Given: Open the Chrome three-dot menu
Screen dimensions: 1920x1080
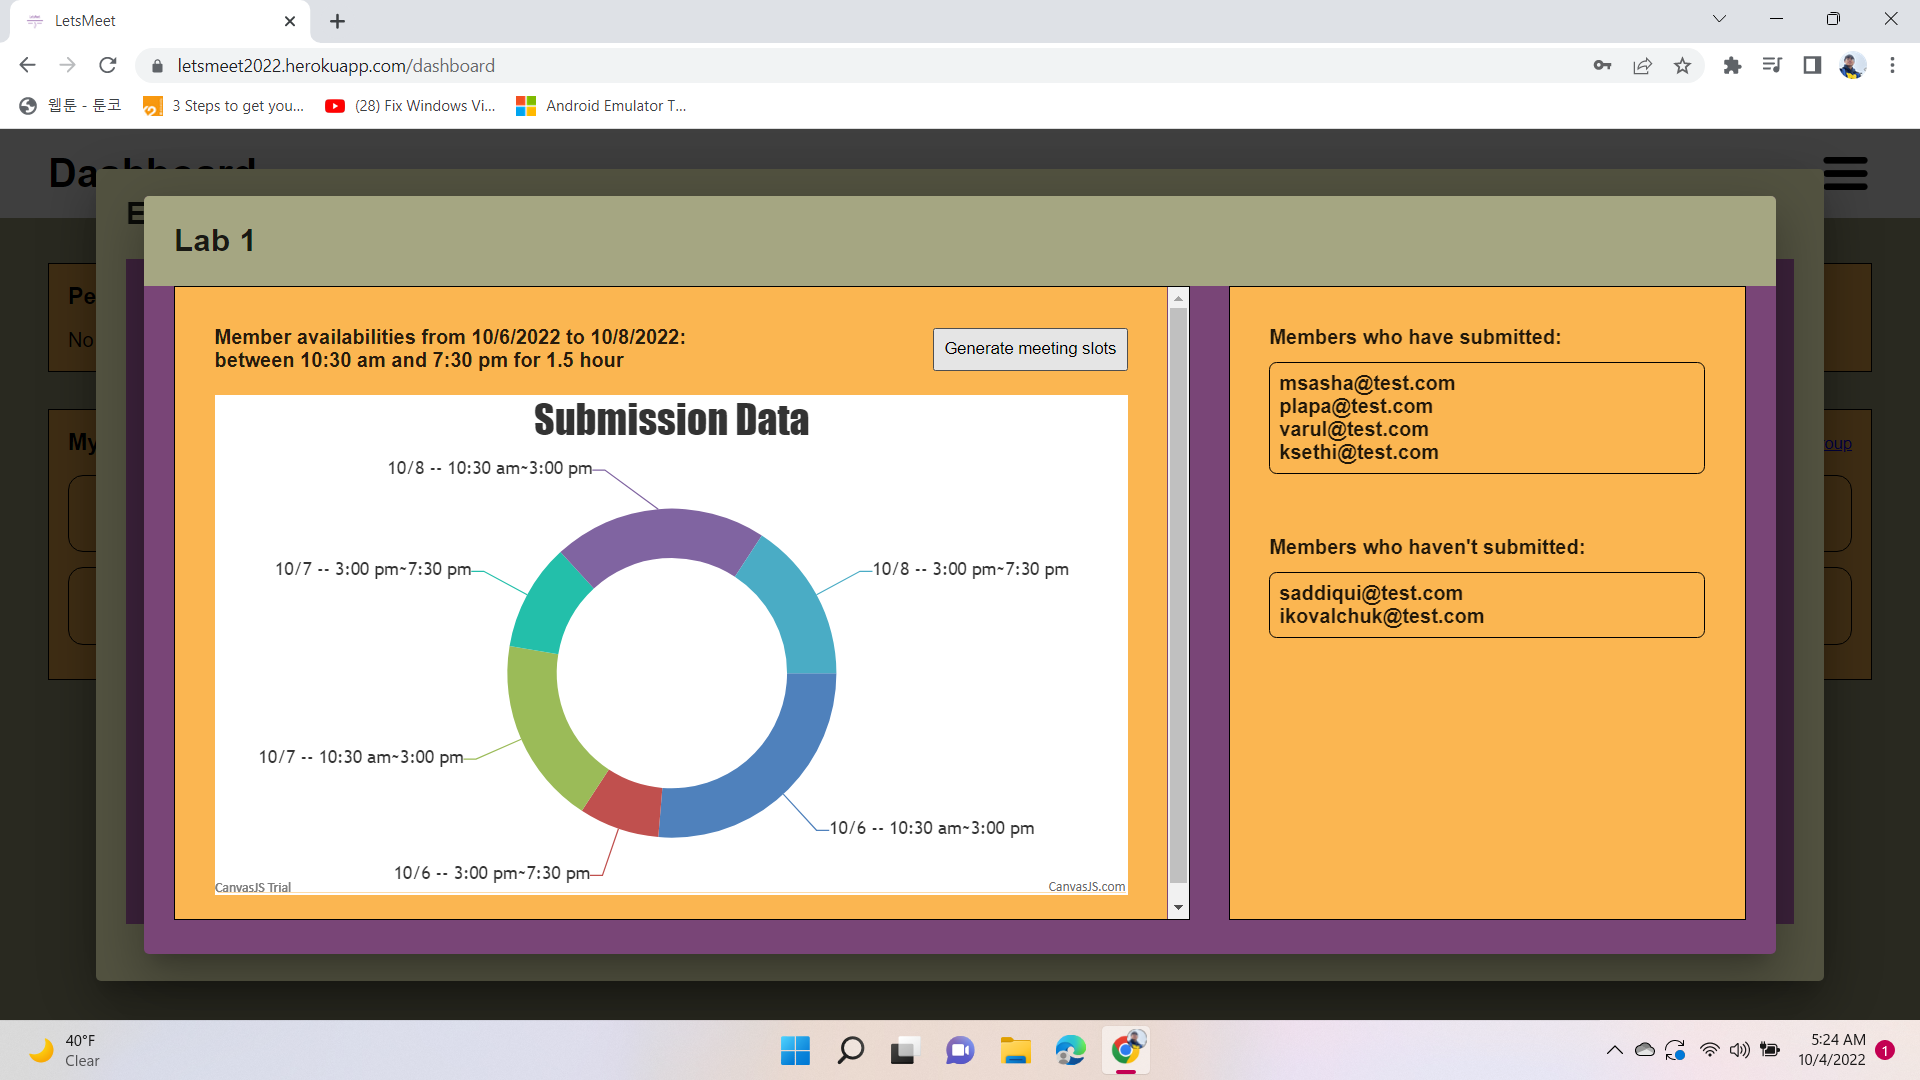Looking at the screenshot, I should (x=1891, y=66).
